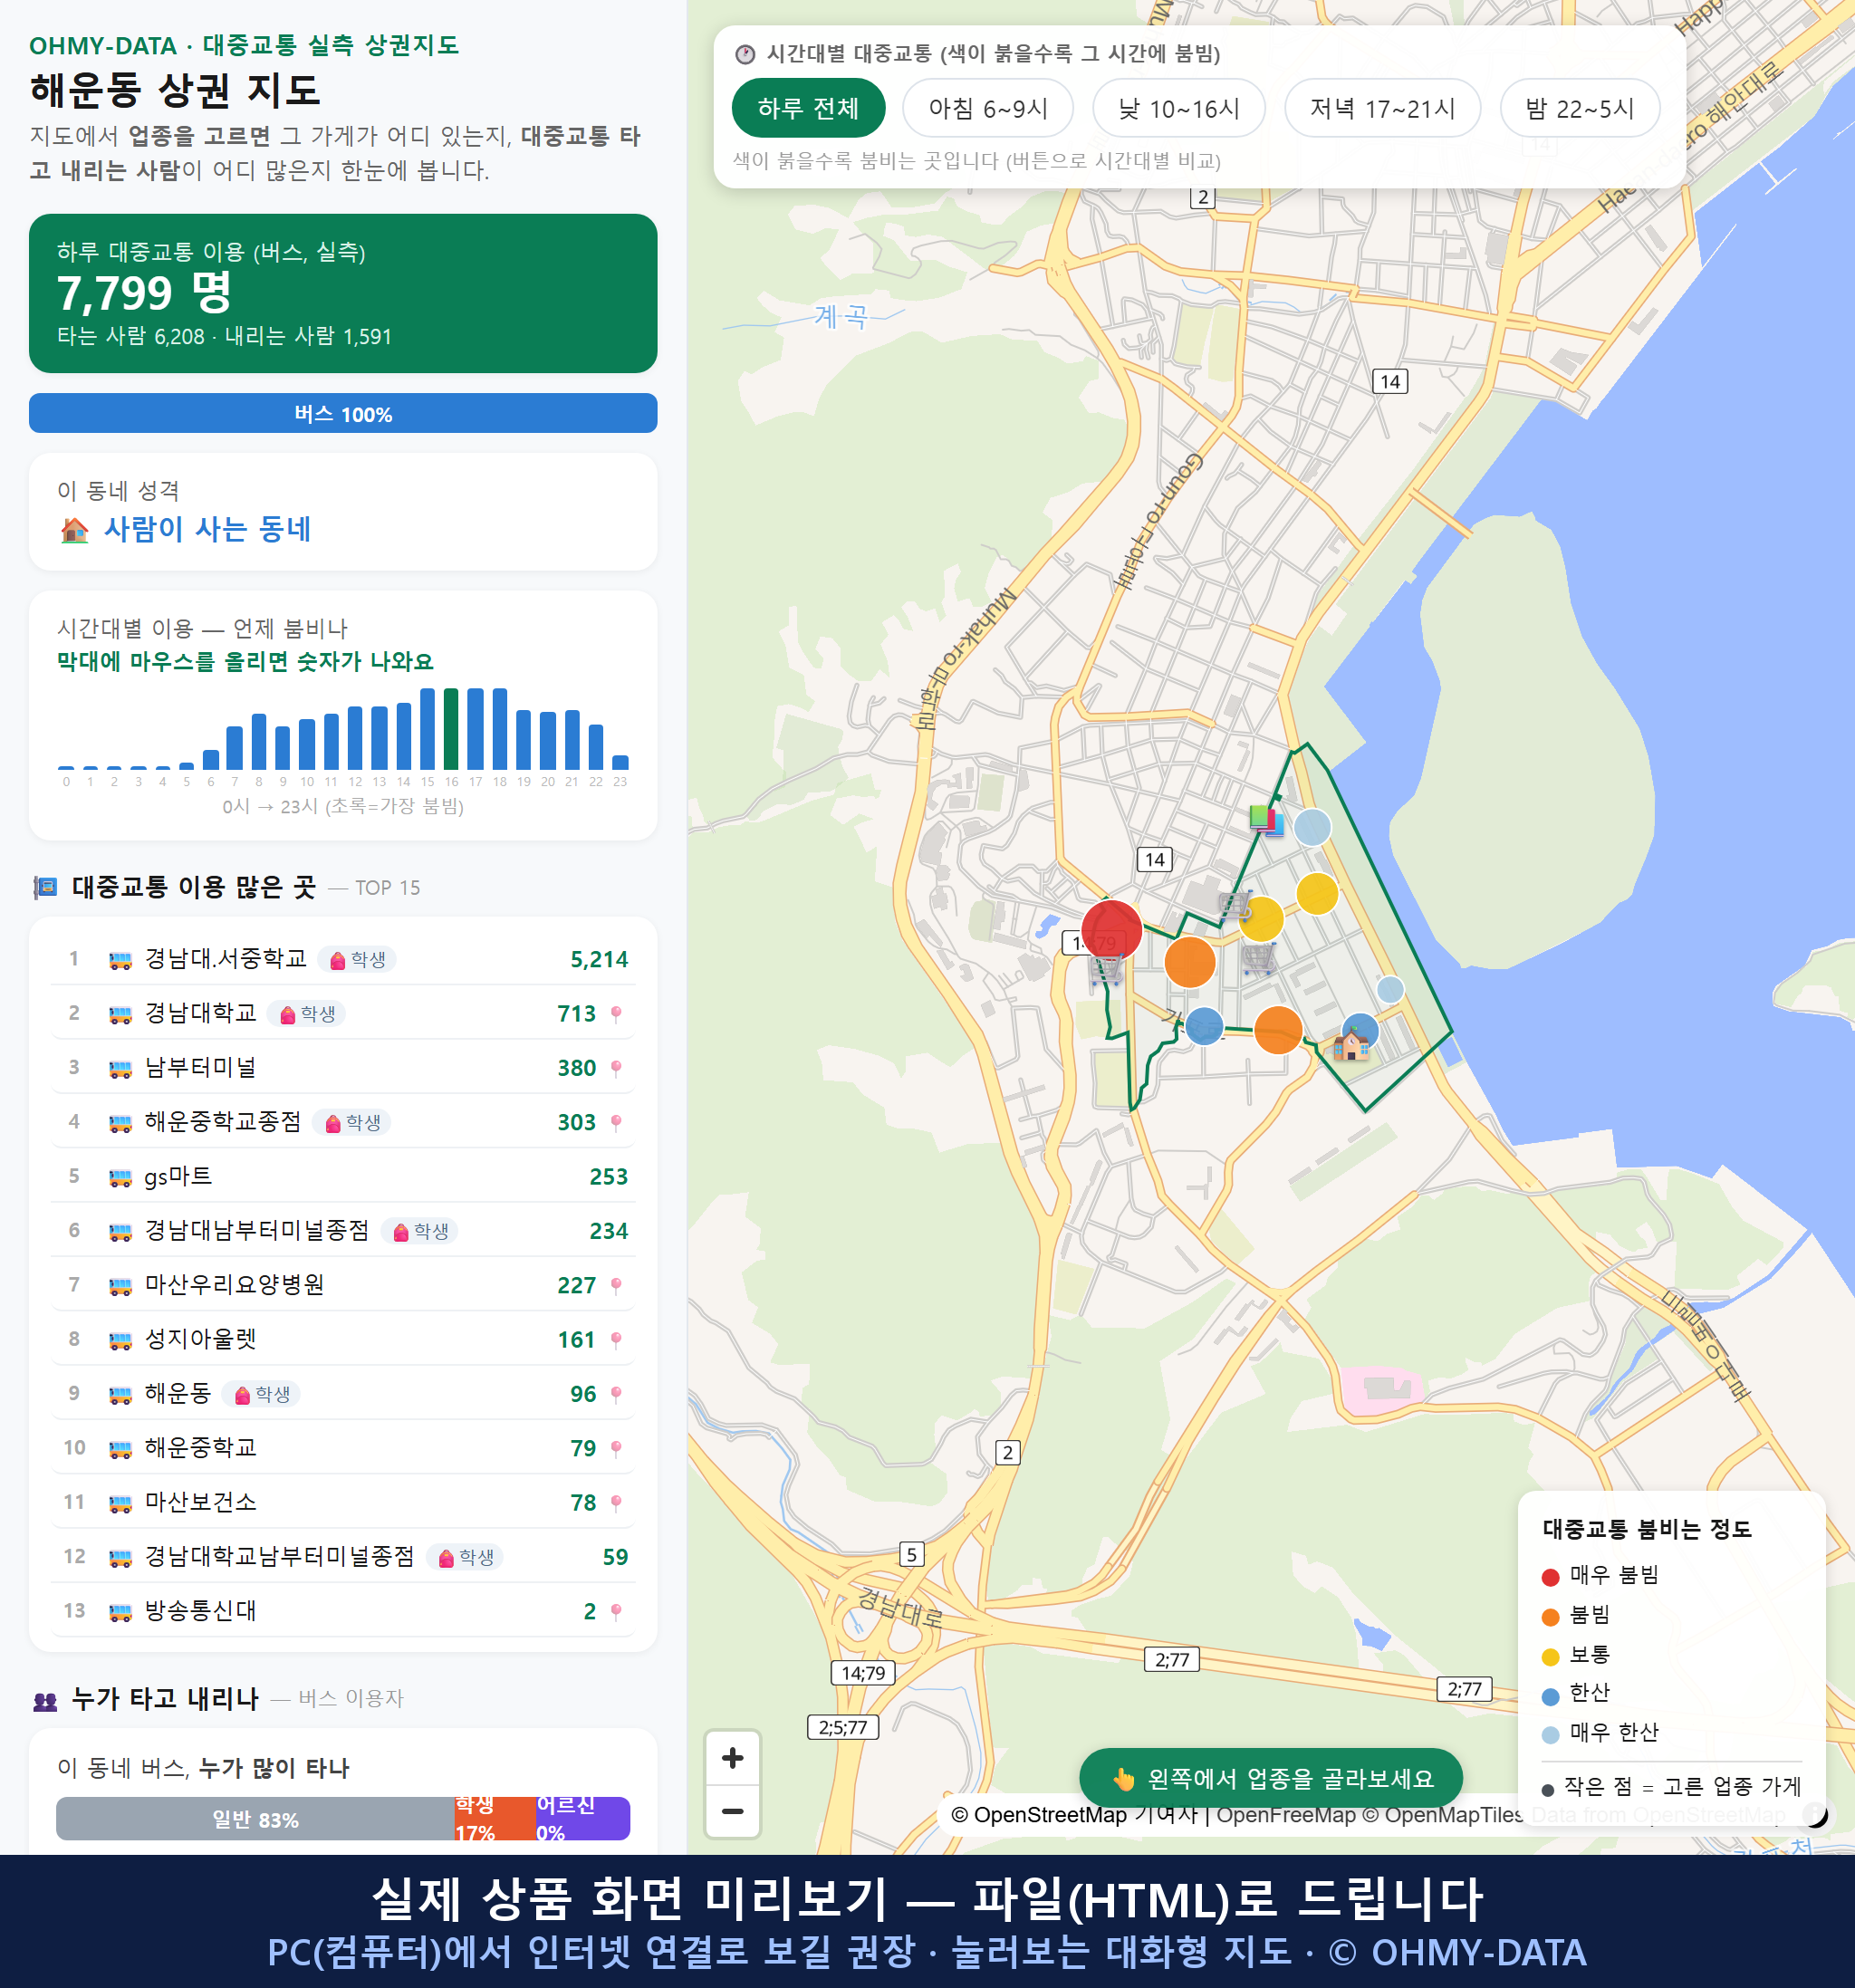This screenshot has height=1988, width=1855.
Task: Click the 학생 tag on the 경남대.서중학교 row
Action: [x=357, y=959]
